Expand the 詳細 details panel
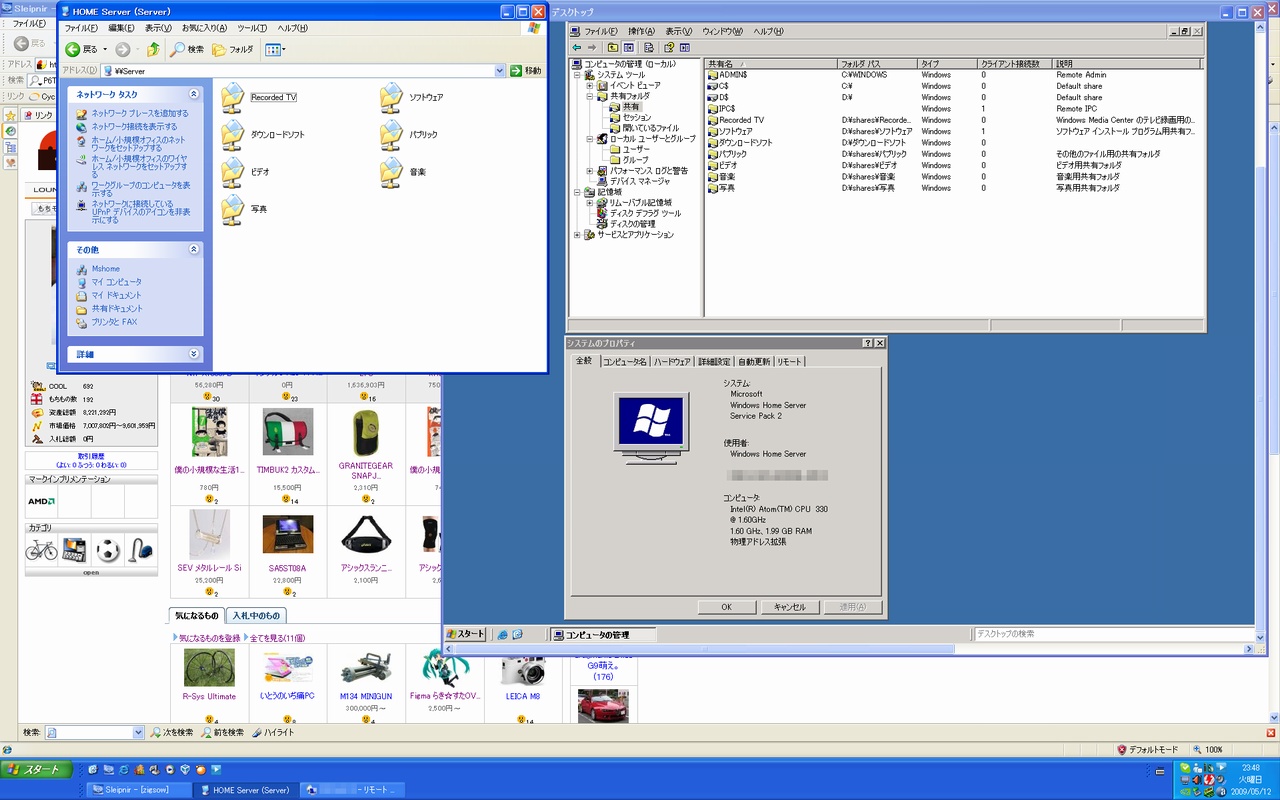This screenshot has height=800, width=1280. click(194, 354)
